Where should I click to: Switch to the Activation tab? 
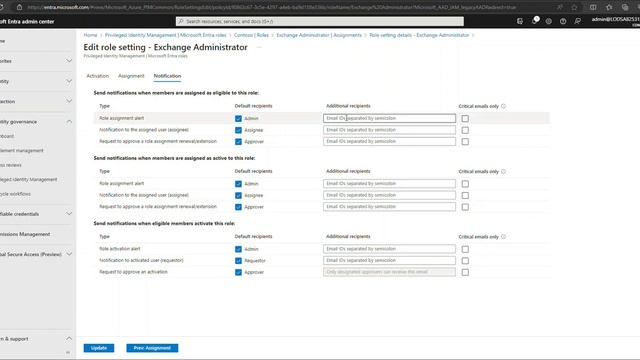click(98, 76)
